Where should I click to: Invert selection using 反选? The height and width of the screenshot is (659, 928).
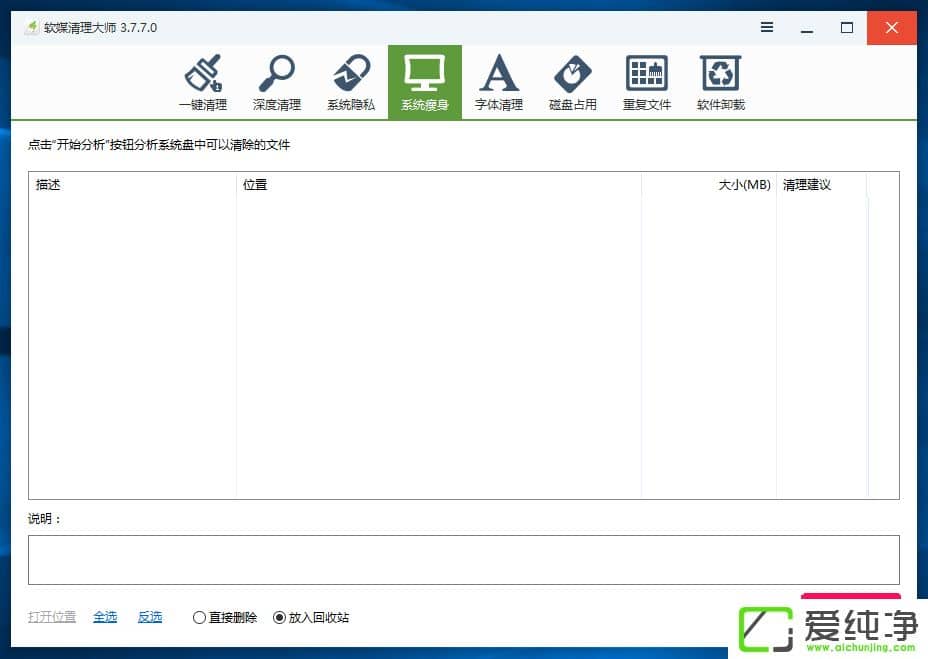coord(149,617)
